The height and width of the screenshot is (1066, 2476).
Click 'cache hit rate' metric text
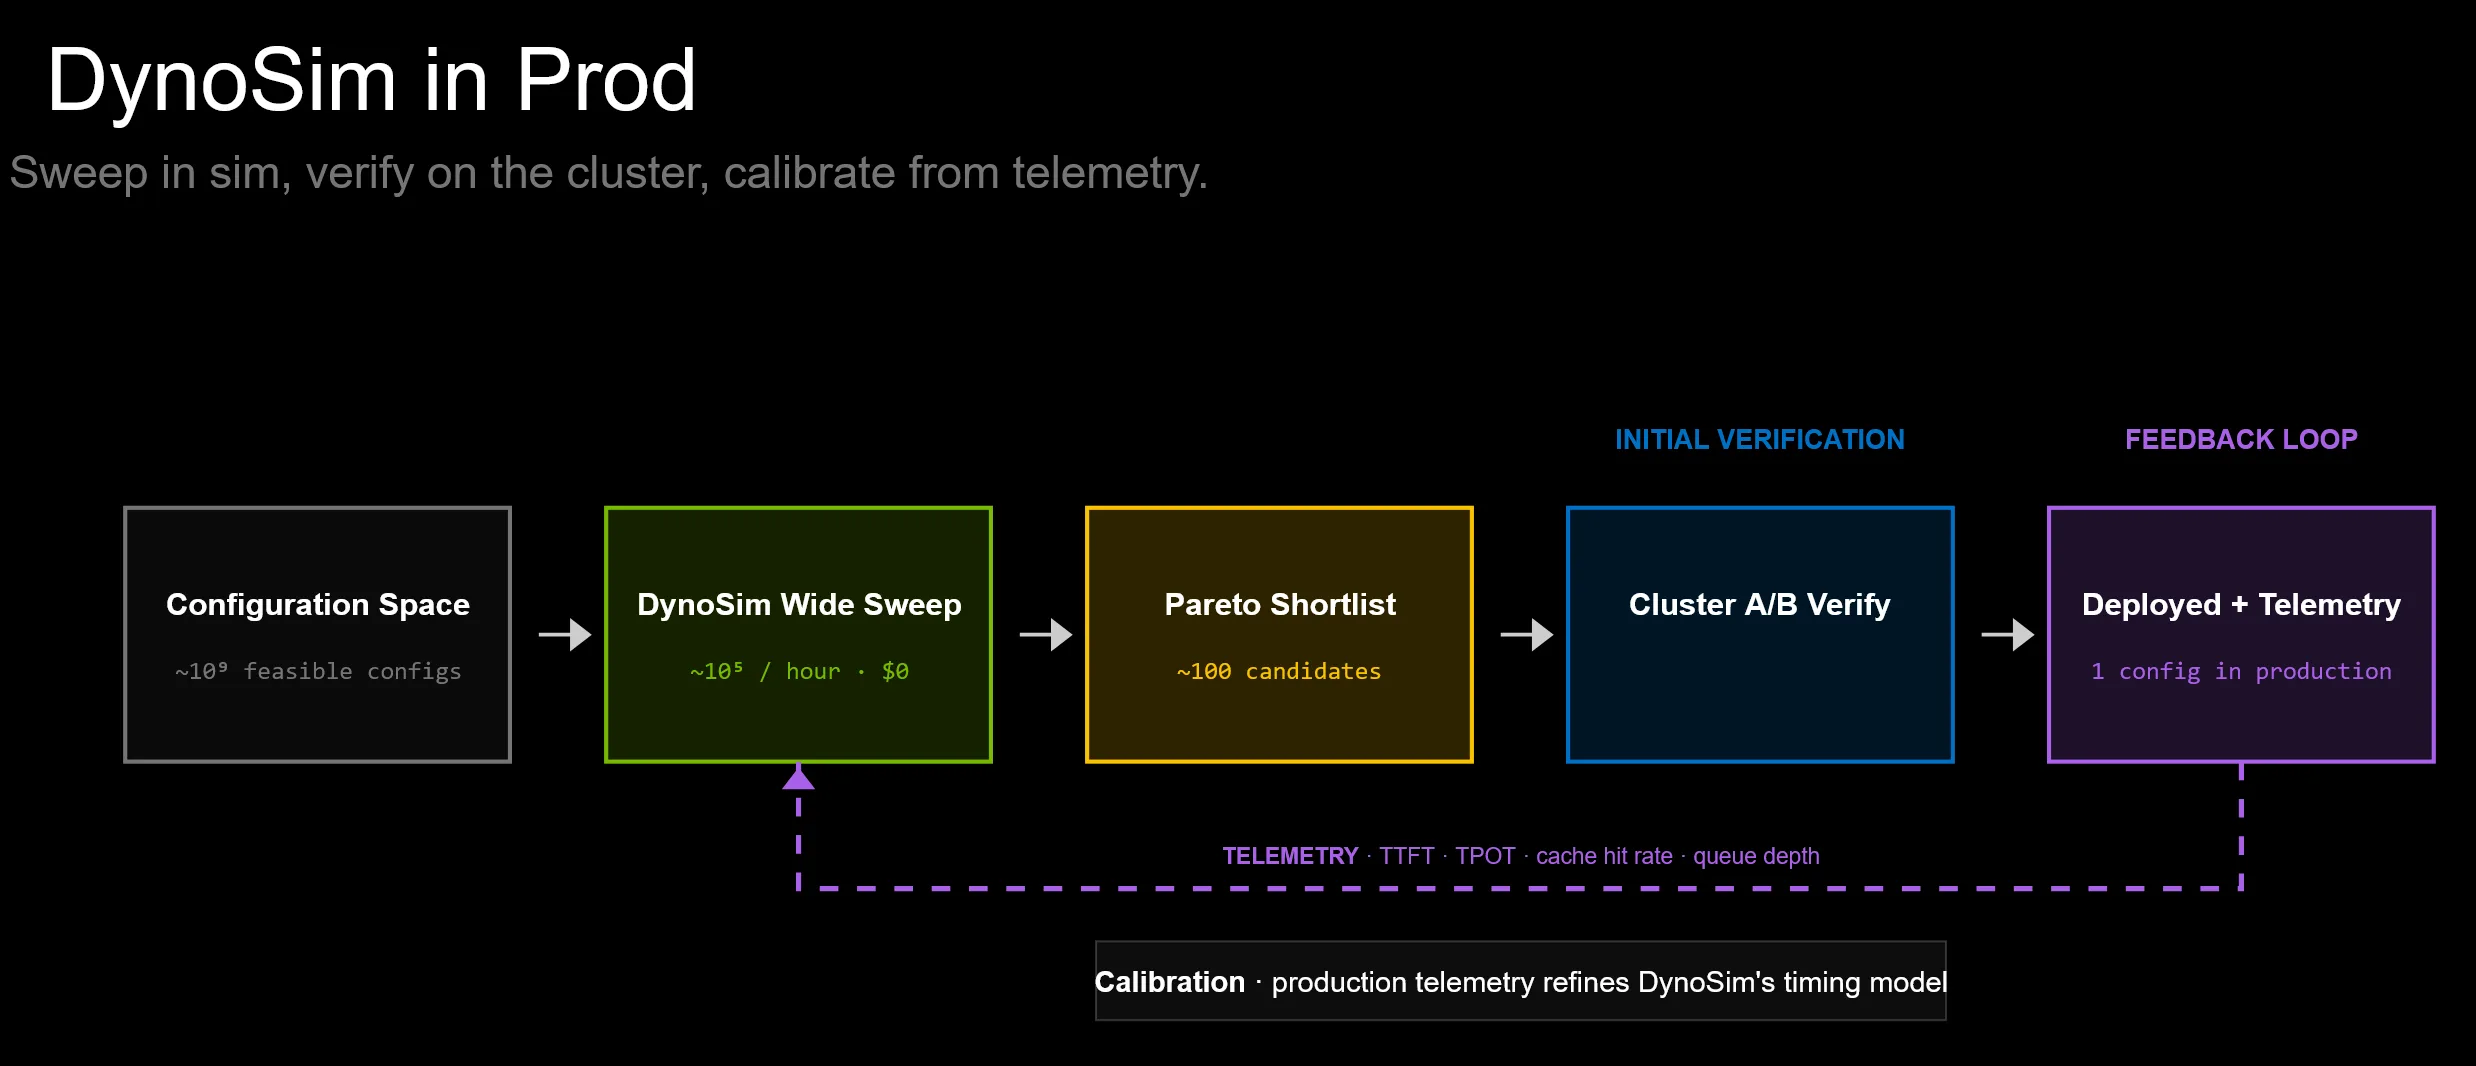point(1604,856)
